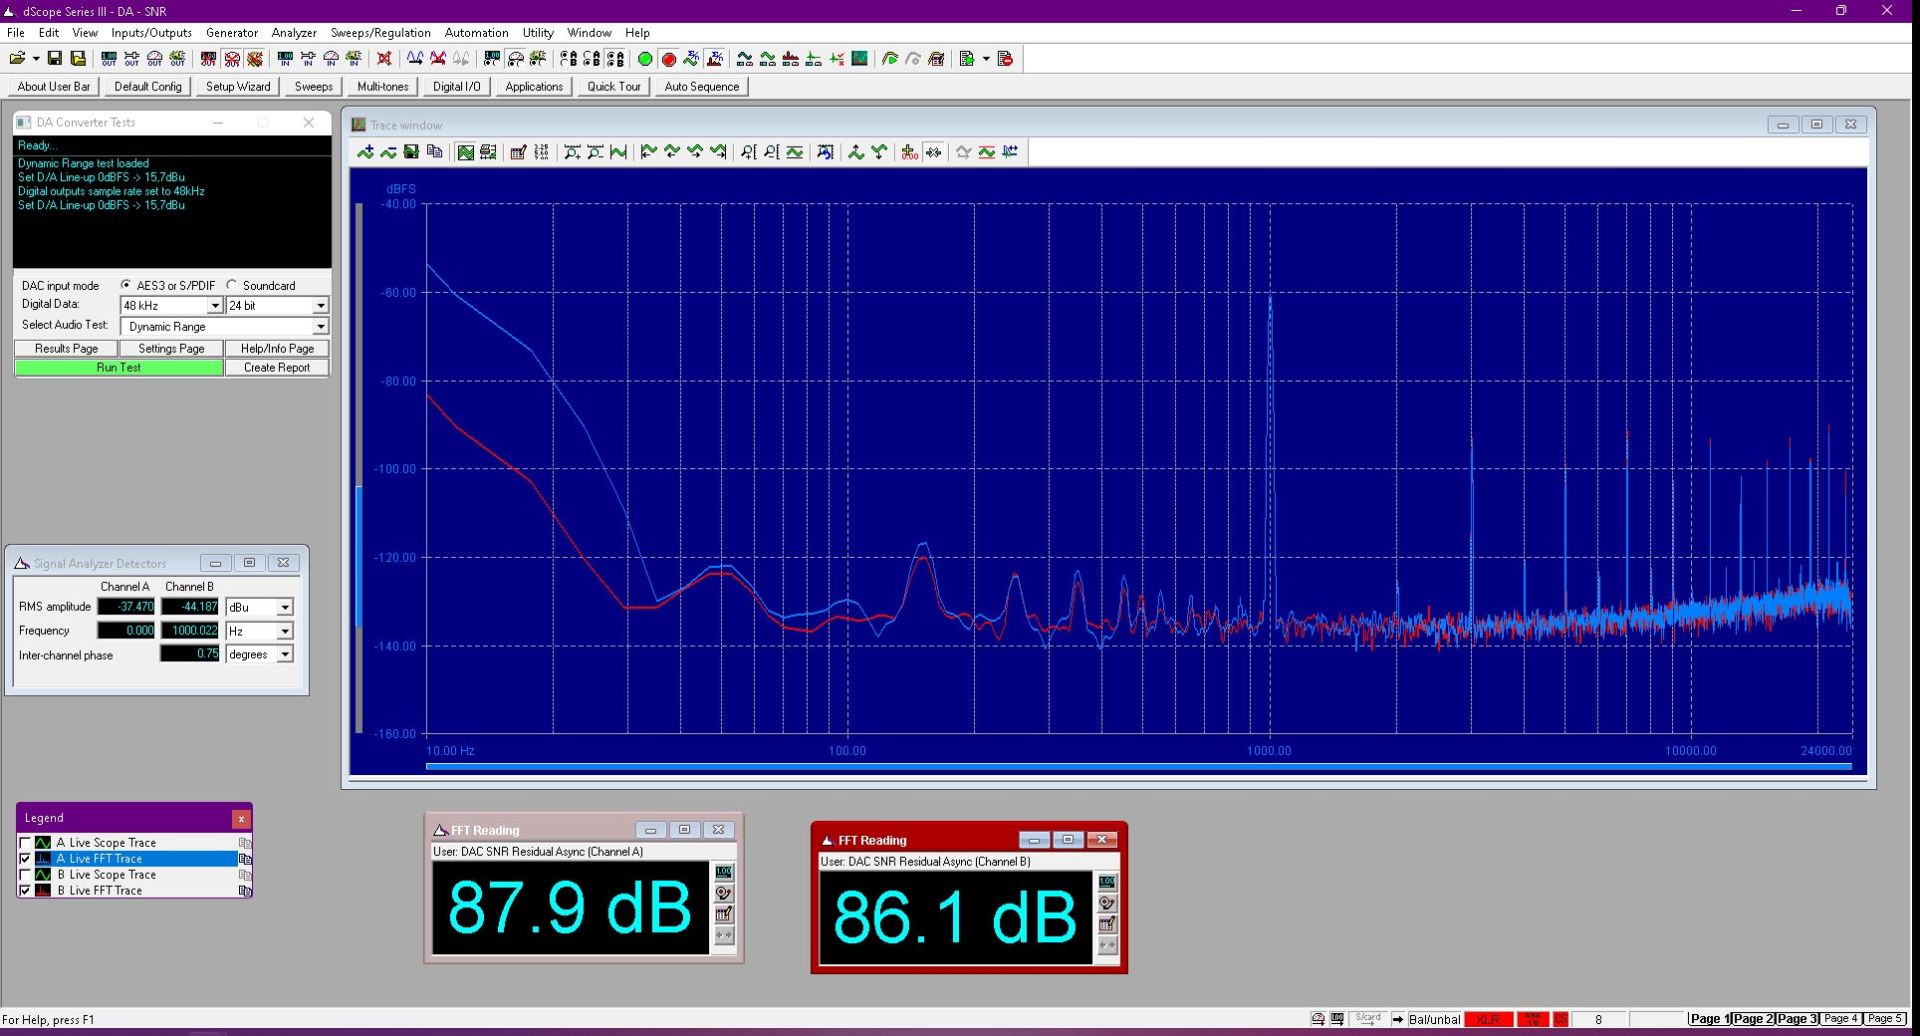Screen dimensions: 1920x1036
Task: Toggle the graph view icon in Trace toolbar
Action: (465, 152)
